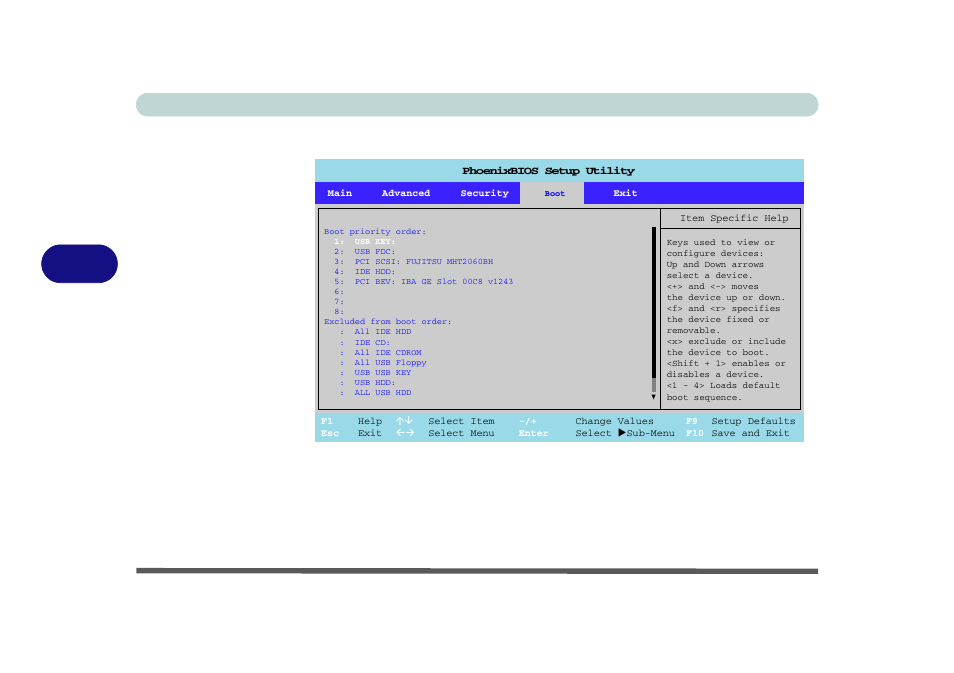Select excluded 'USB HDD:' entry

(x=368, y=383)
